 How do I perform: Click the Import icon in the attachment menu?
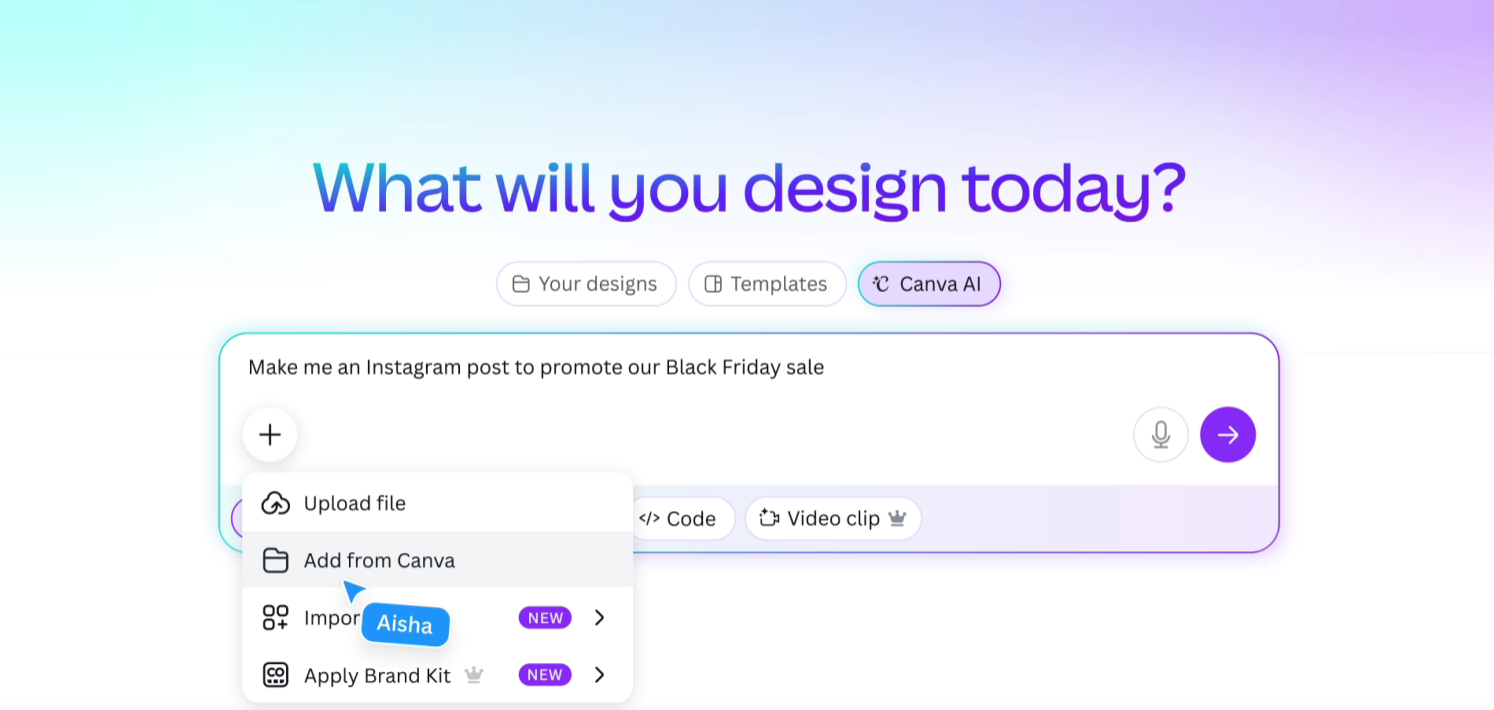pos(275,618)
